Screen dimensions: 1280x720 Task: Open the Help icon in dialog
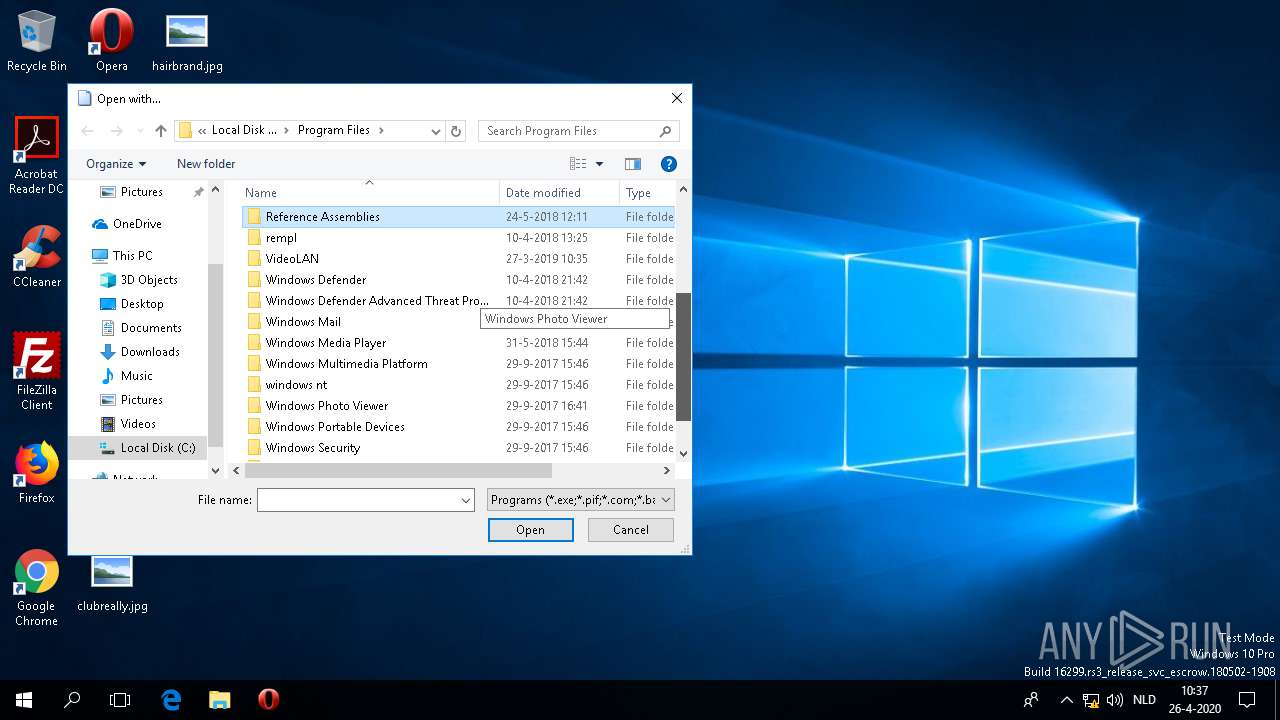pos(669,164)
